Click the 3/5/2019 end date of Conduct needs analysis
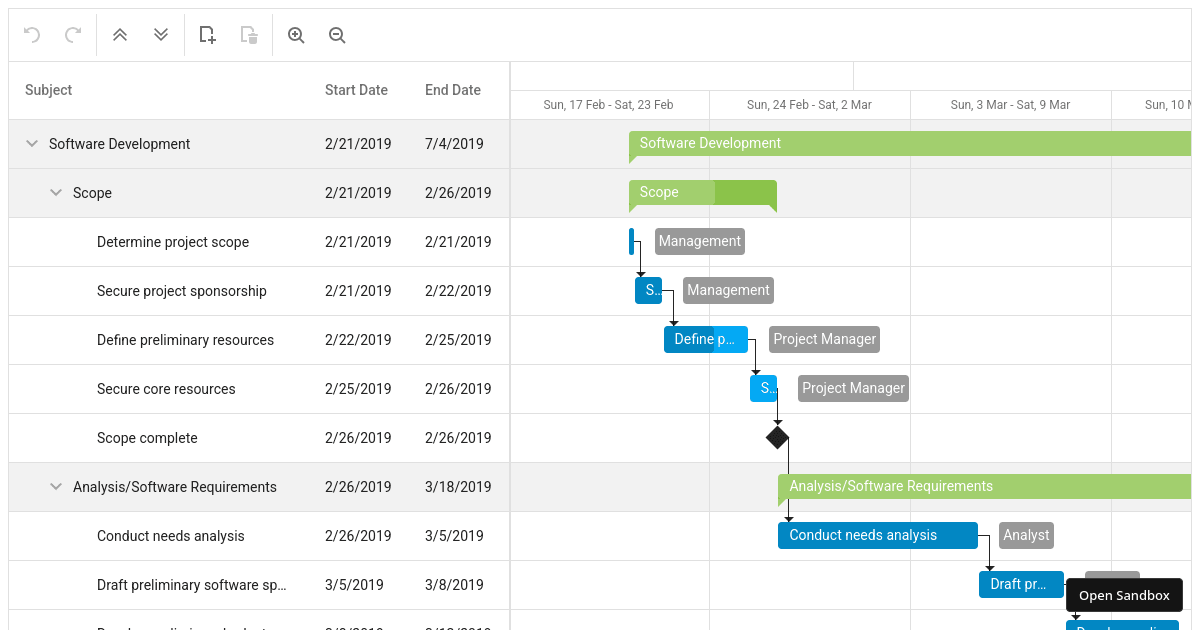 pos(454,536)
